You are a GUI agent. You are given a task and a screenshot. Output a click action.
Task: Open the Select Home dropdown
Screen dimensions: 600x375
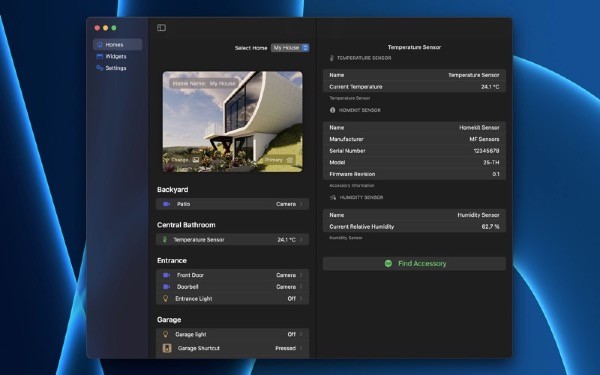(x=290, y=48)
